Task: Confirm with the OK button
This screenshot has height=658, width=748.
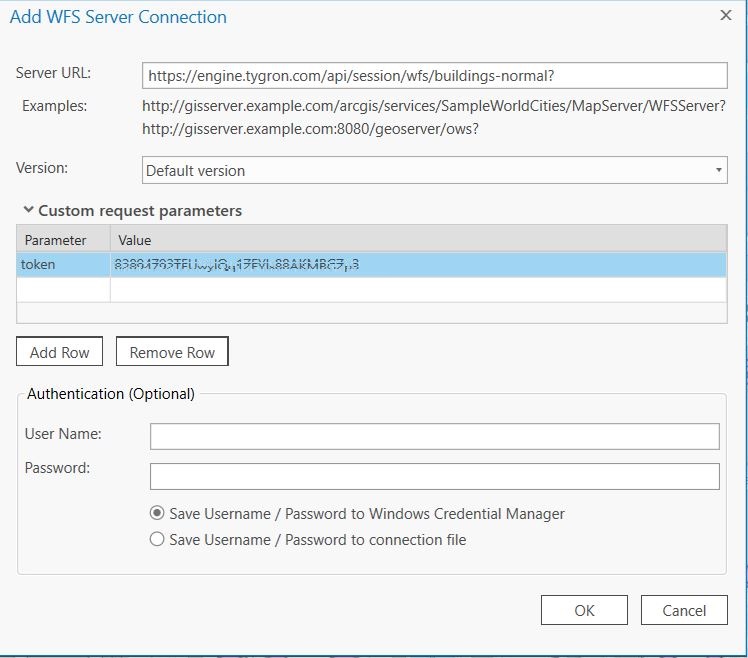Action: click(x=584, y=610)
